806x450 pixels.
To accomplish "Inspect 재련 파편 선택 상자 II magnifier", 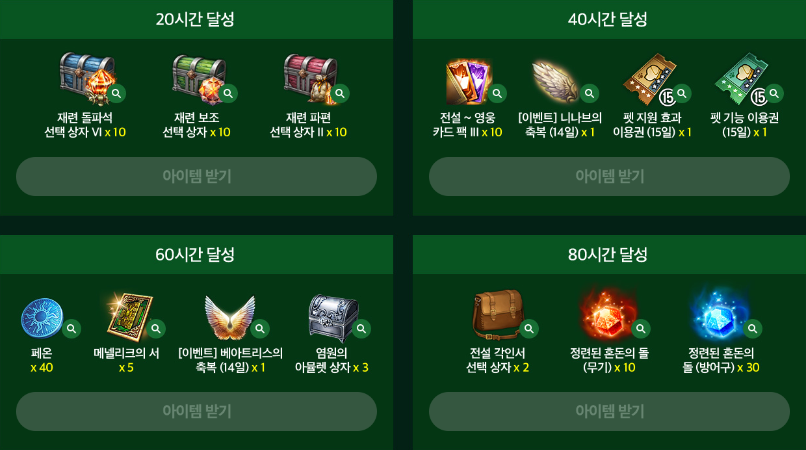I will 340,94.
